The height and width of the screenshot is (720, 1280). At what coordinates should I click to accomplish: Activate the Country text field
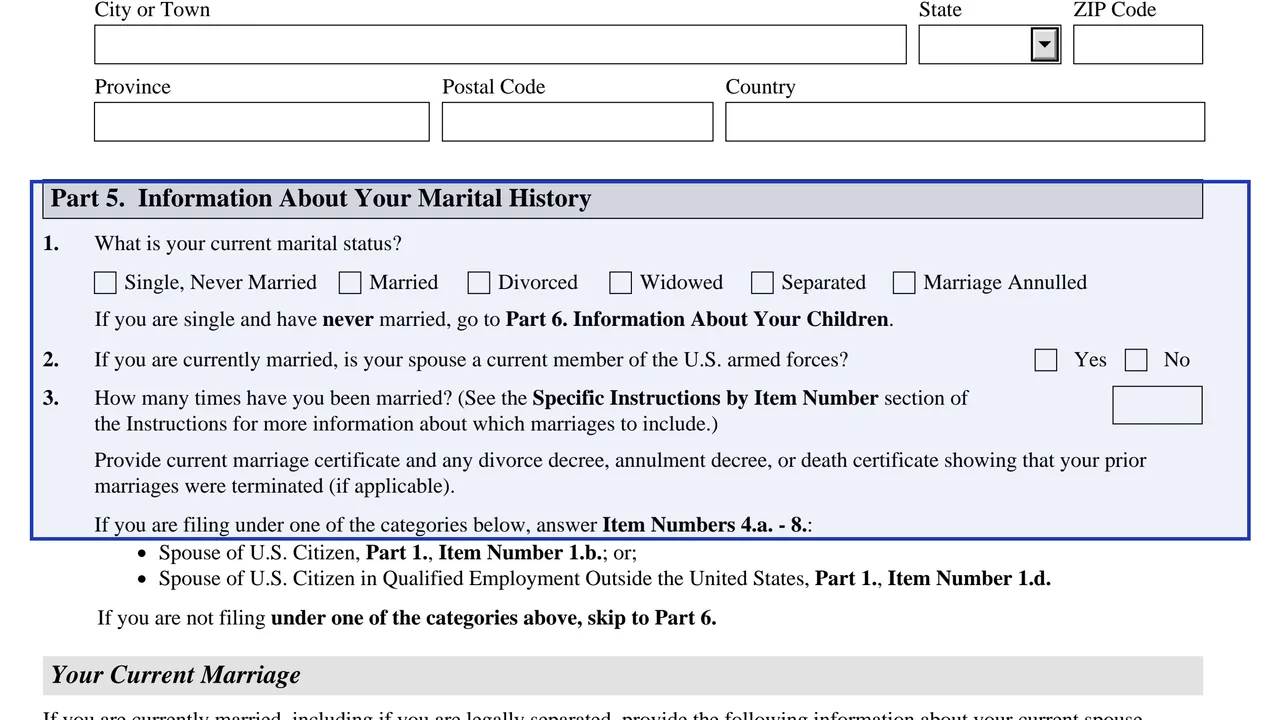[965, 122]
